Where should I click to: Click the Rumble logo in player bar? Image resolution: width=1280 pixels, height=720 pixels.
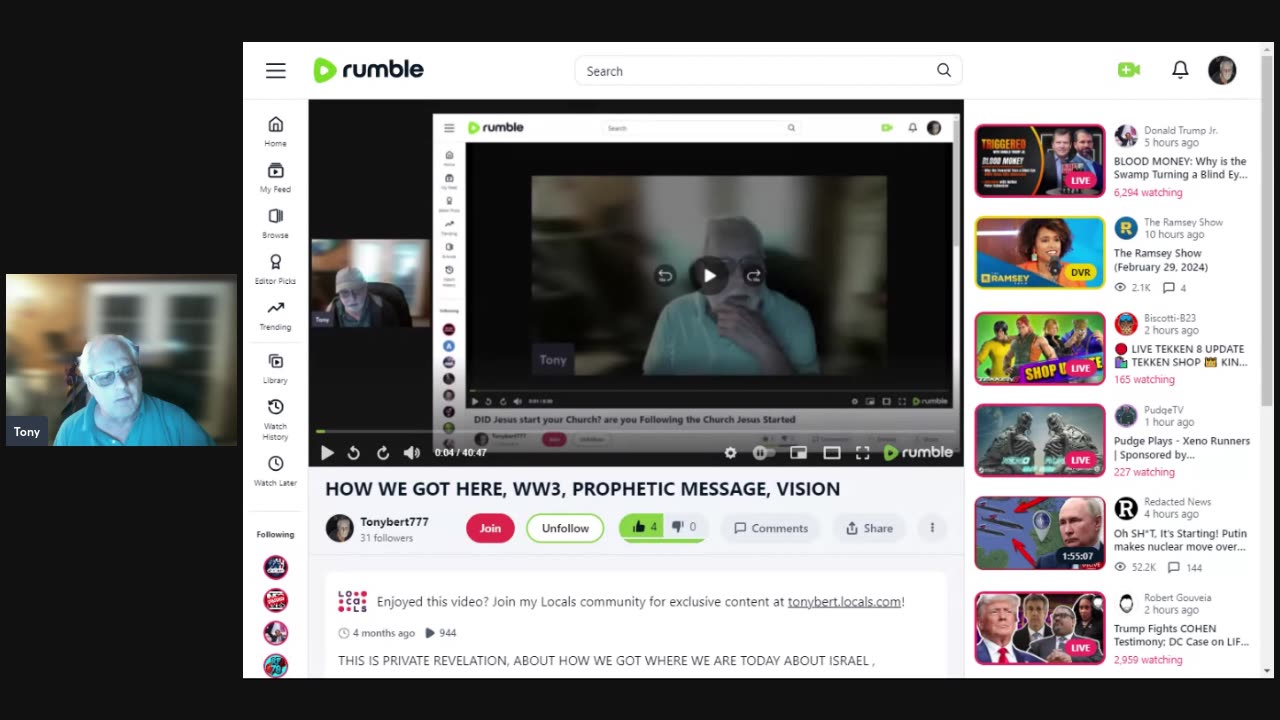[x=918, y=452]
